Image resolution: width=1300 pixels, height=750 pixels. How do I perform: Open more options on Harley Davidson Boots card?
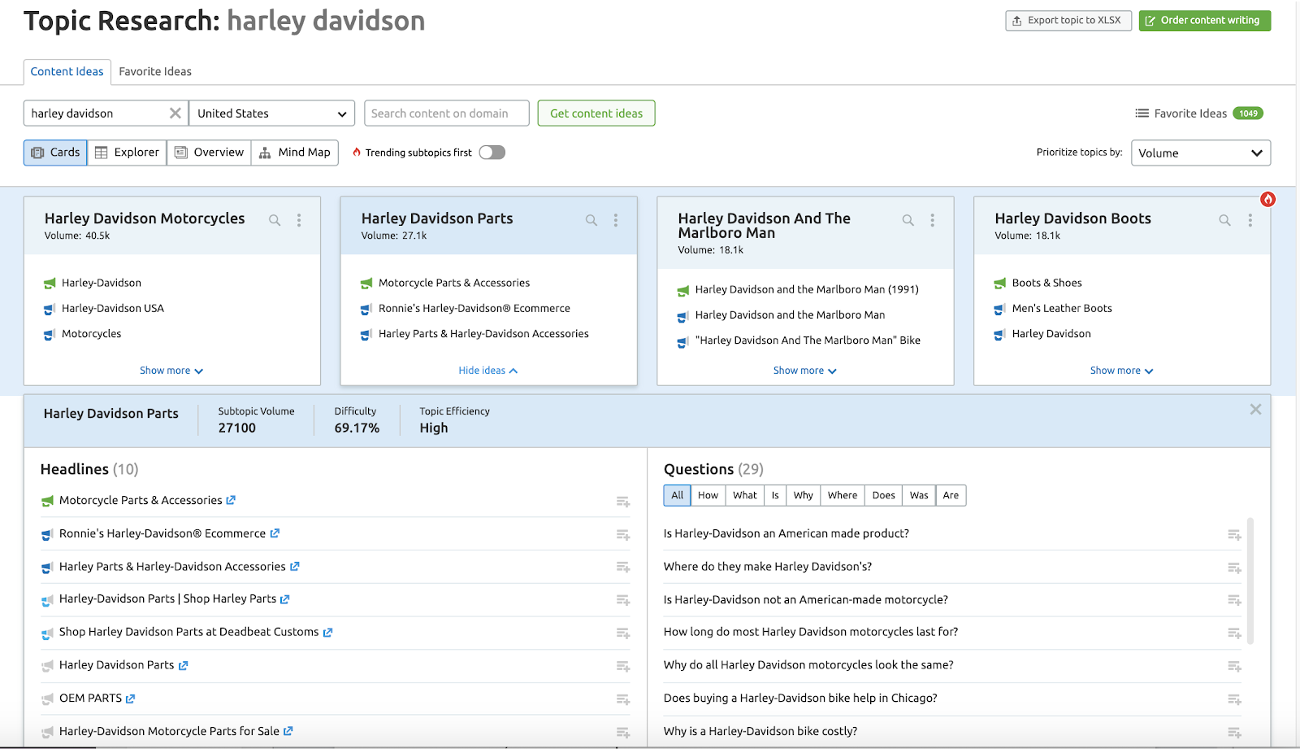click(1250, 220)
